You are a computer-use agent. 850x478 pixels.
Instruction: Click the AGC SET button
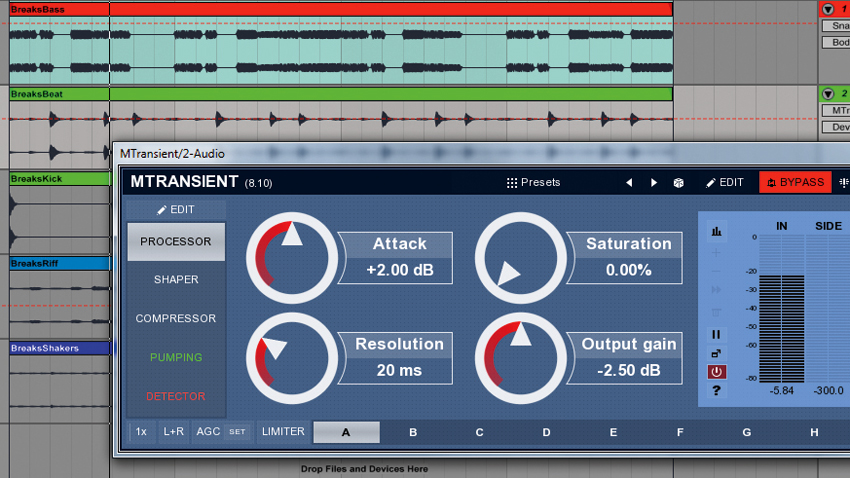tap(237, 432)
